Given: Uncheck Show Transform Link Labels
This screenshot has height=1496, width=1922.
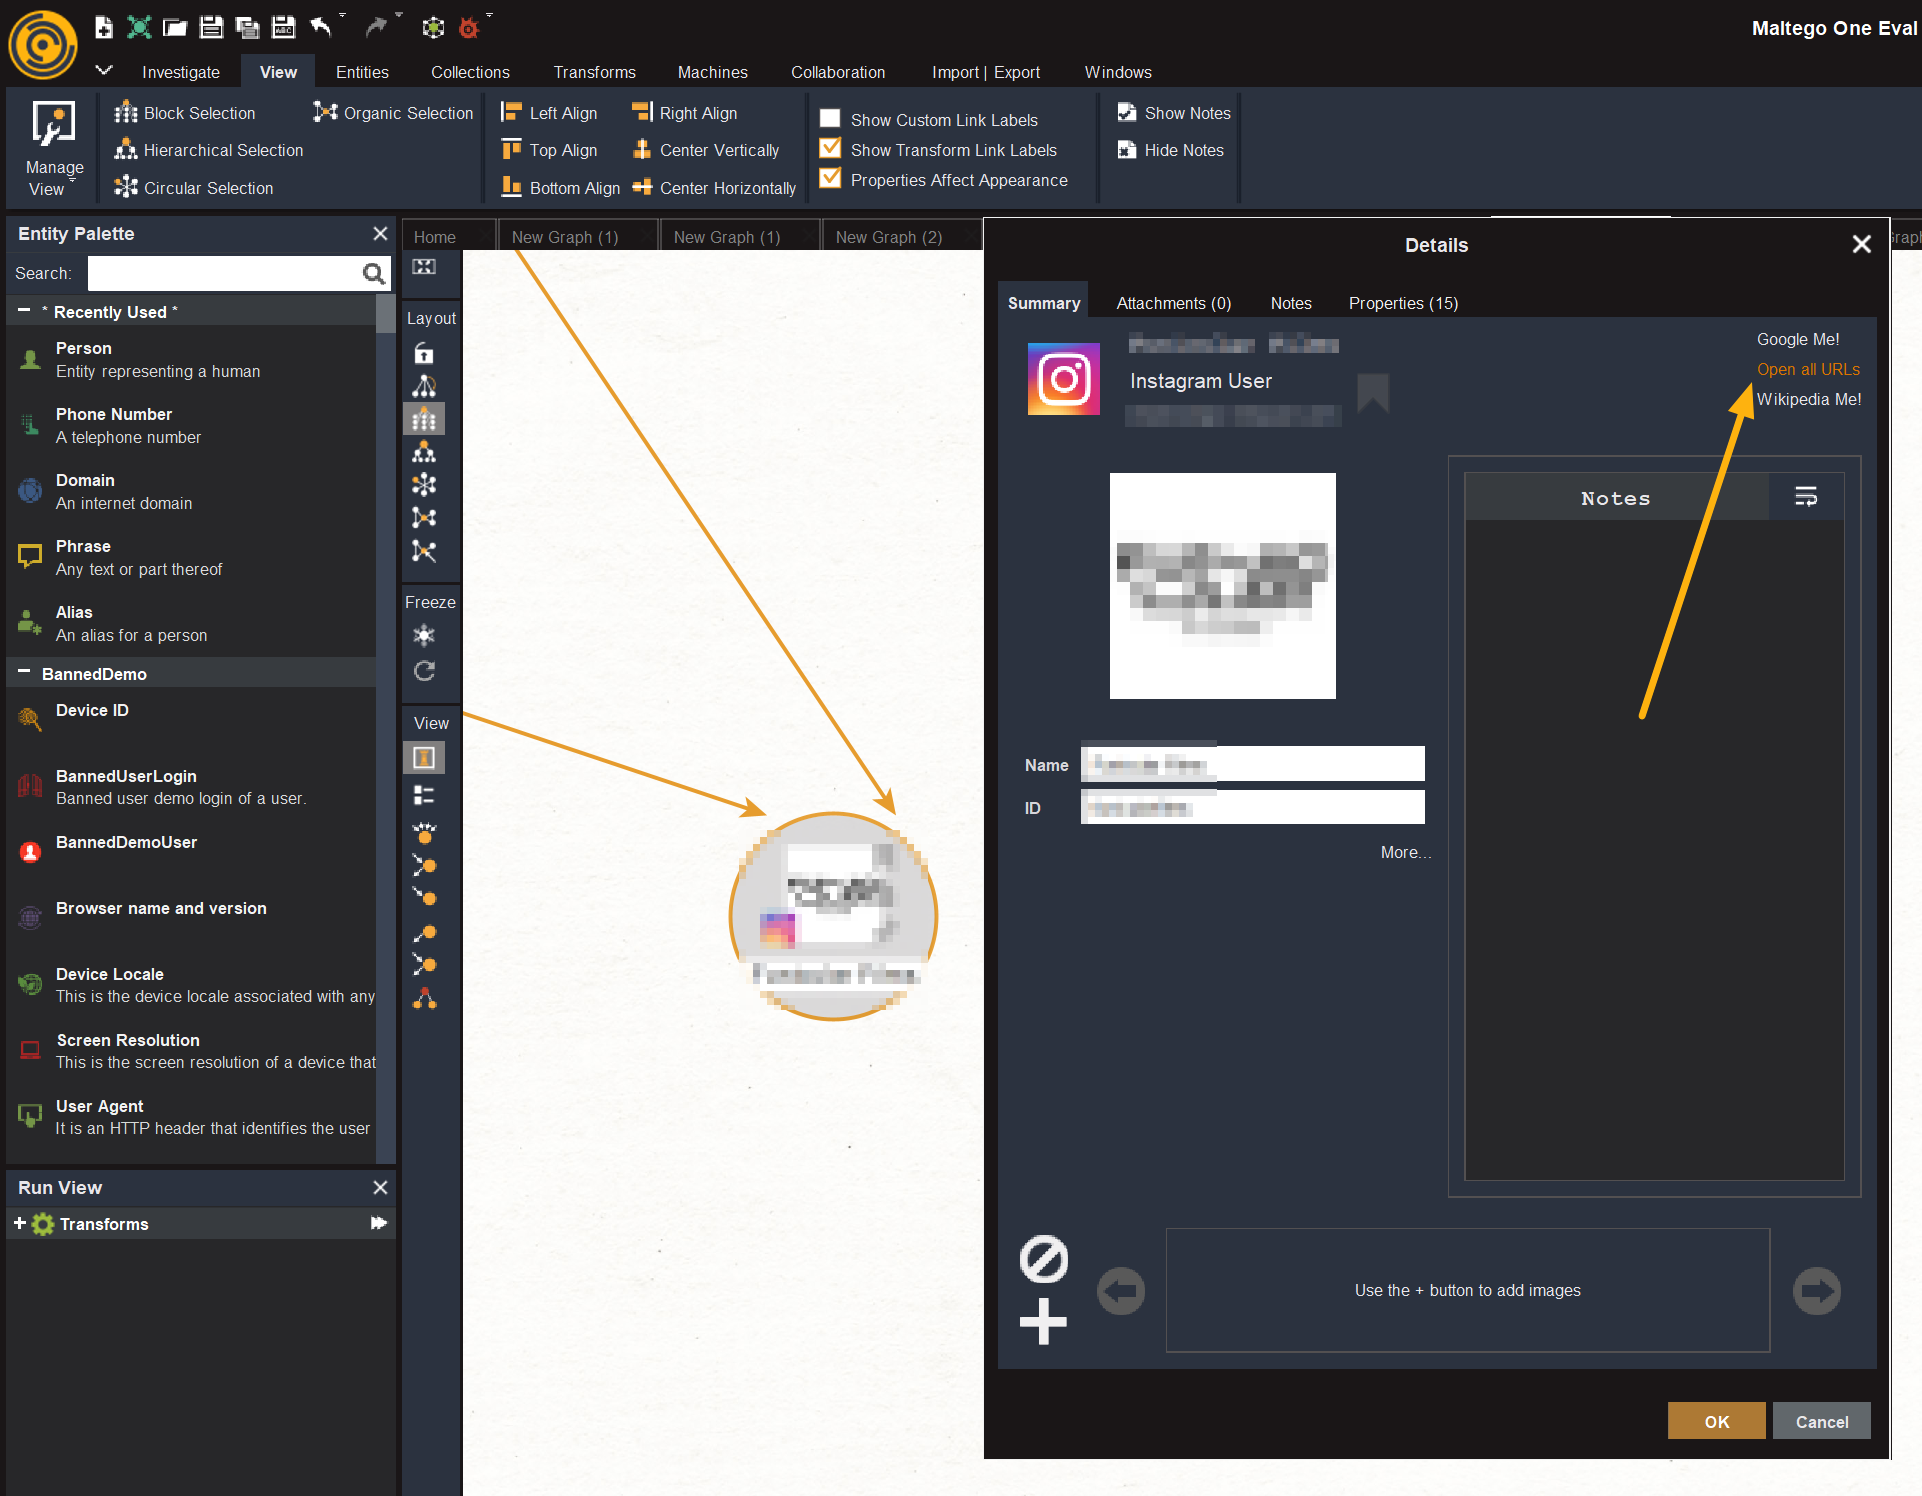Looking at the screenshot, I should (x=830, y=149).
